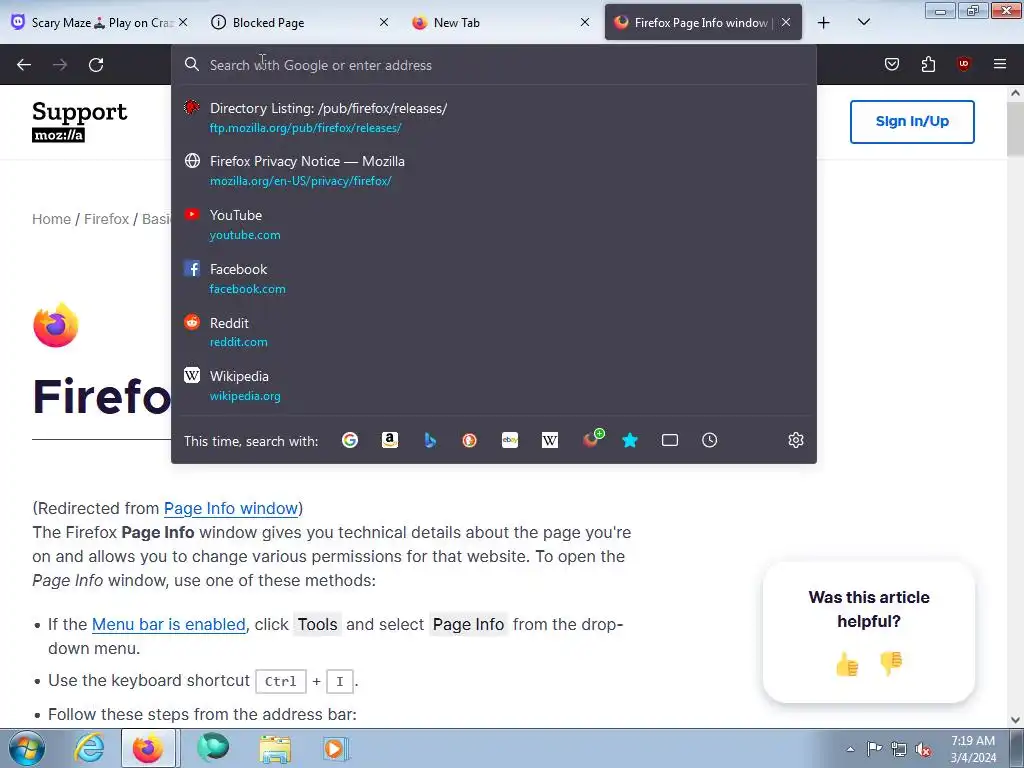Screen dimensions: 1024x768
Task: Search bookmarks using the star icon
Action: 630,441
